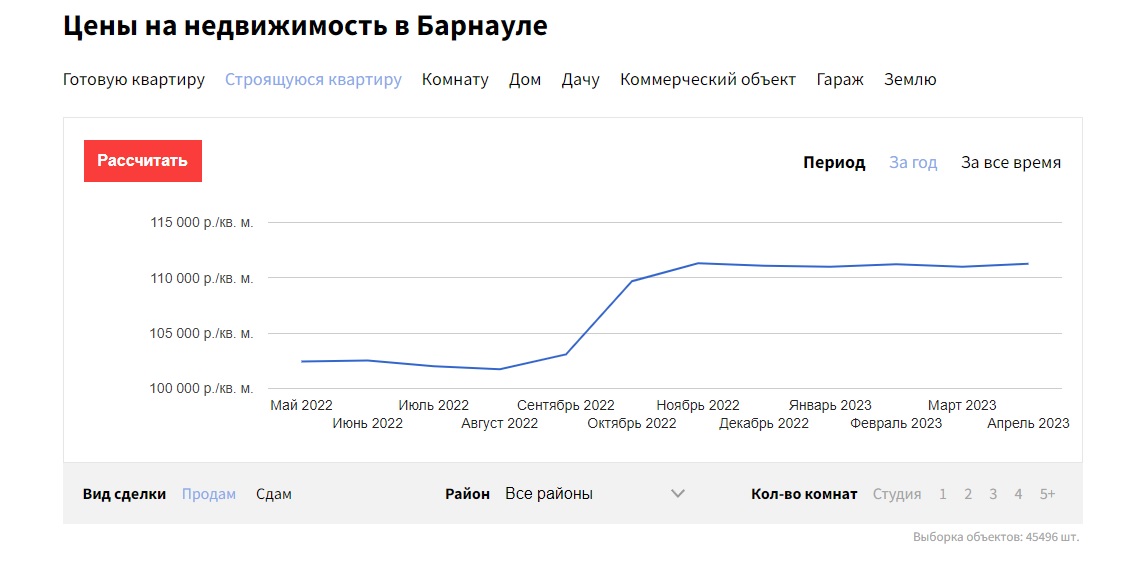Filter by 4 rooms
This screenshot has height=567, width=1145.
click(1018, 495)
